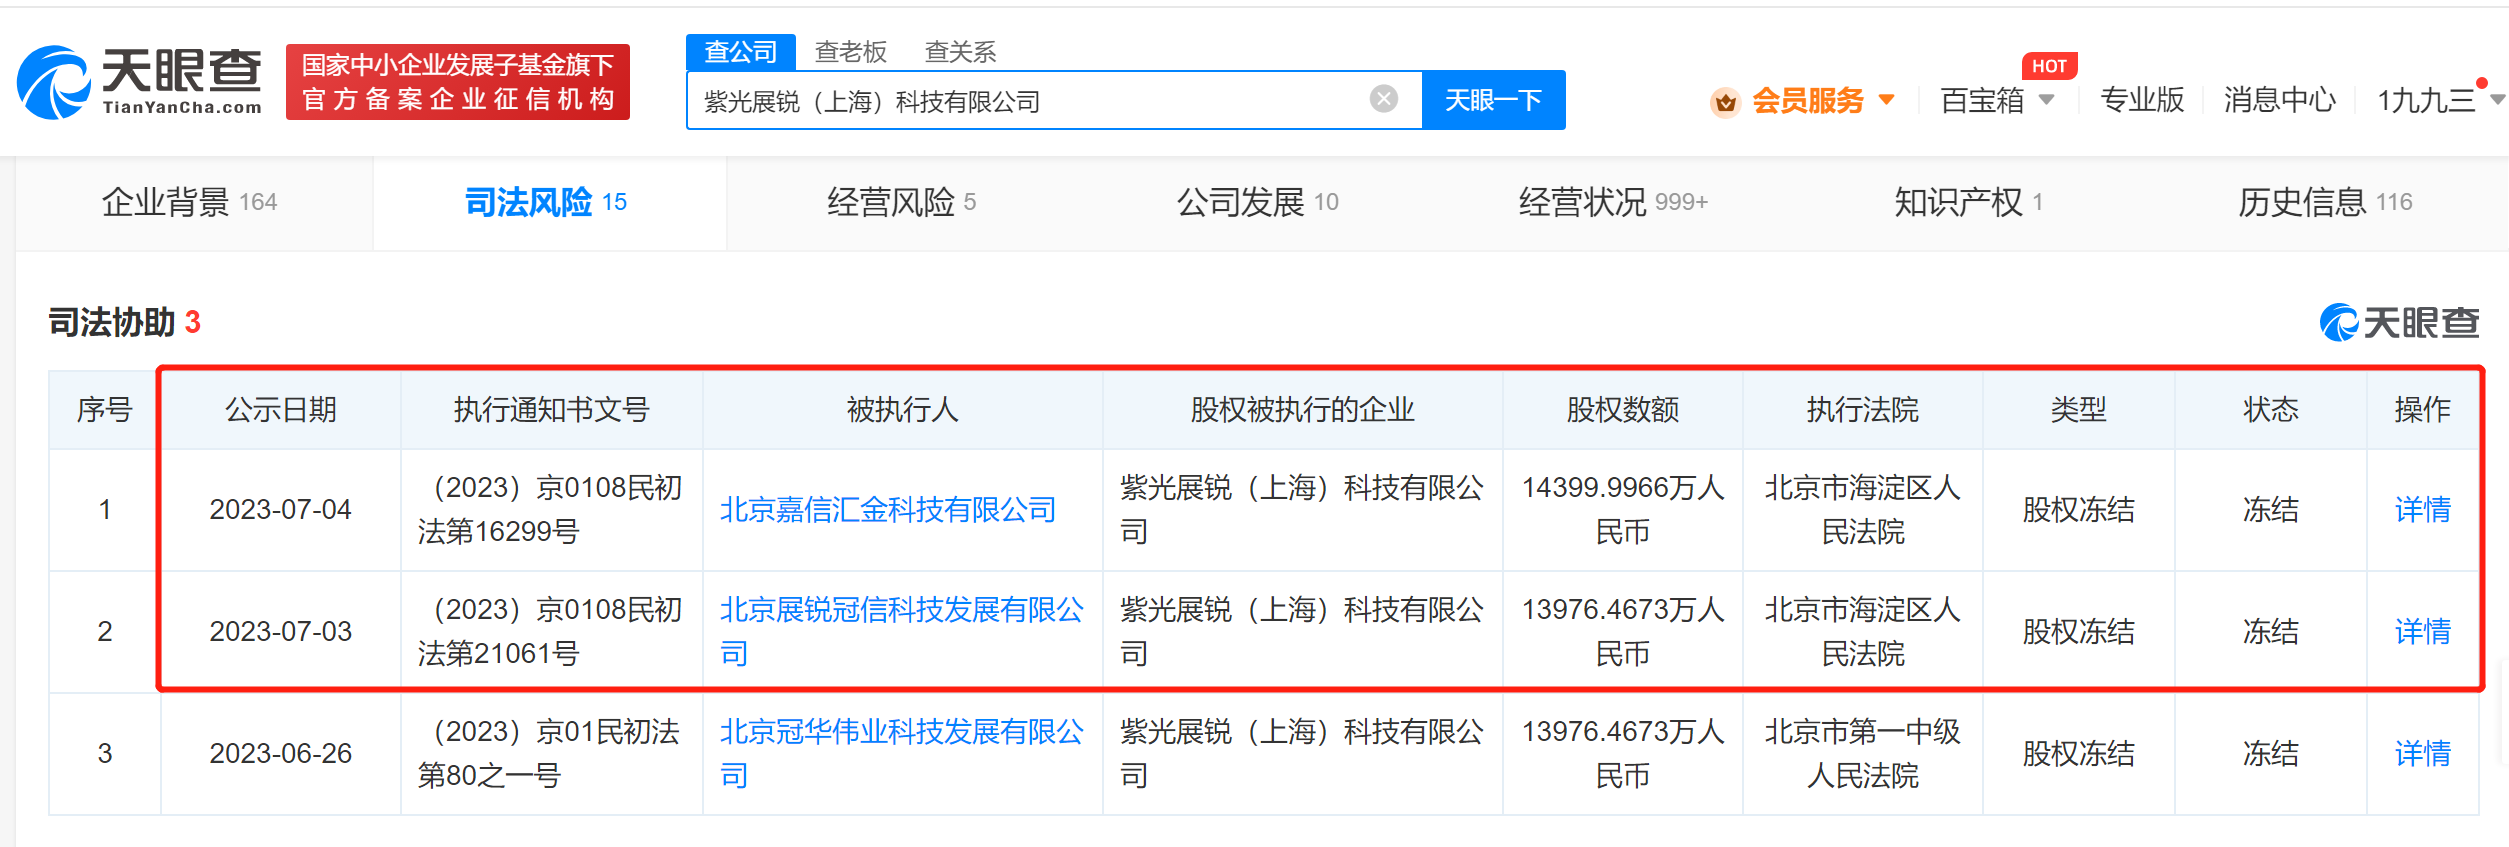Open 北京展锐冠信科技发展有限公司 link
Screen dimensions: 2509x847
(x=902, y=631)
